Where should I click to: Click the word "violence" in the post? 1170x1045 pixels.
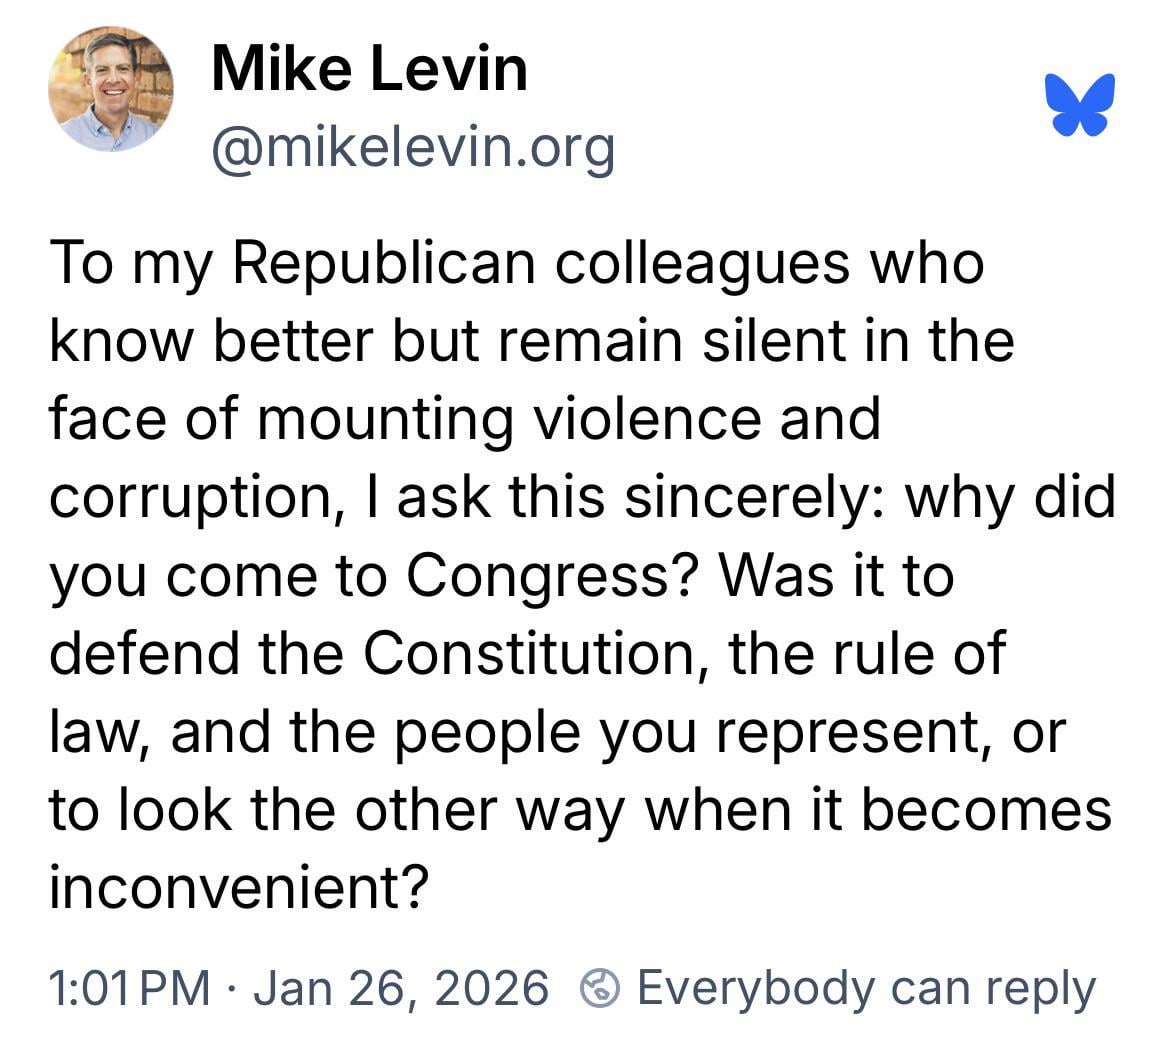tap(634, 419)
